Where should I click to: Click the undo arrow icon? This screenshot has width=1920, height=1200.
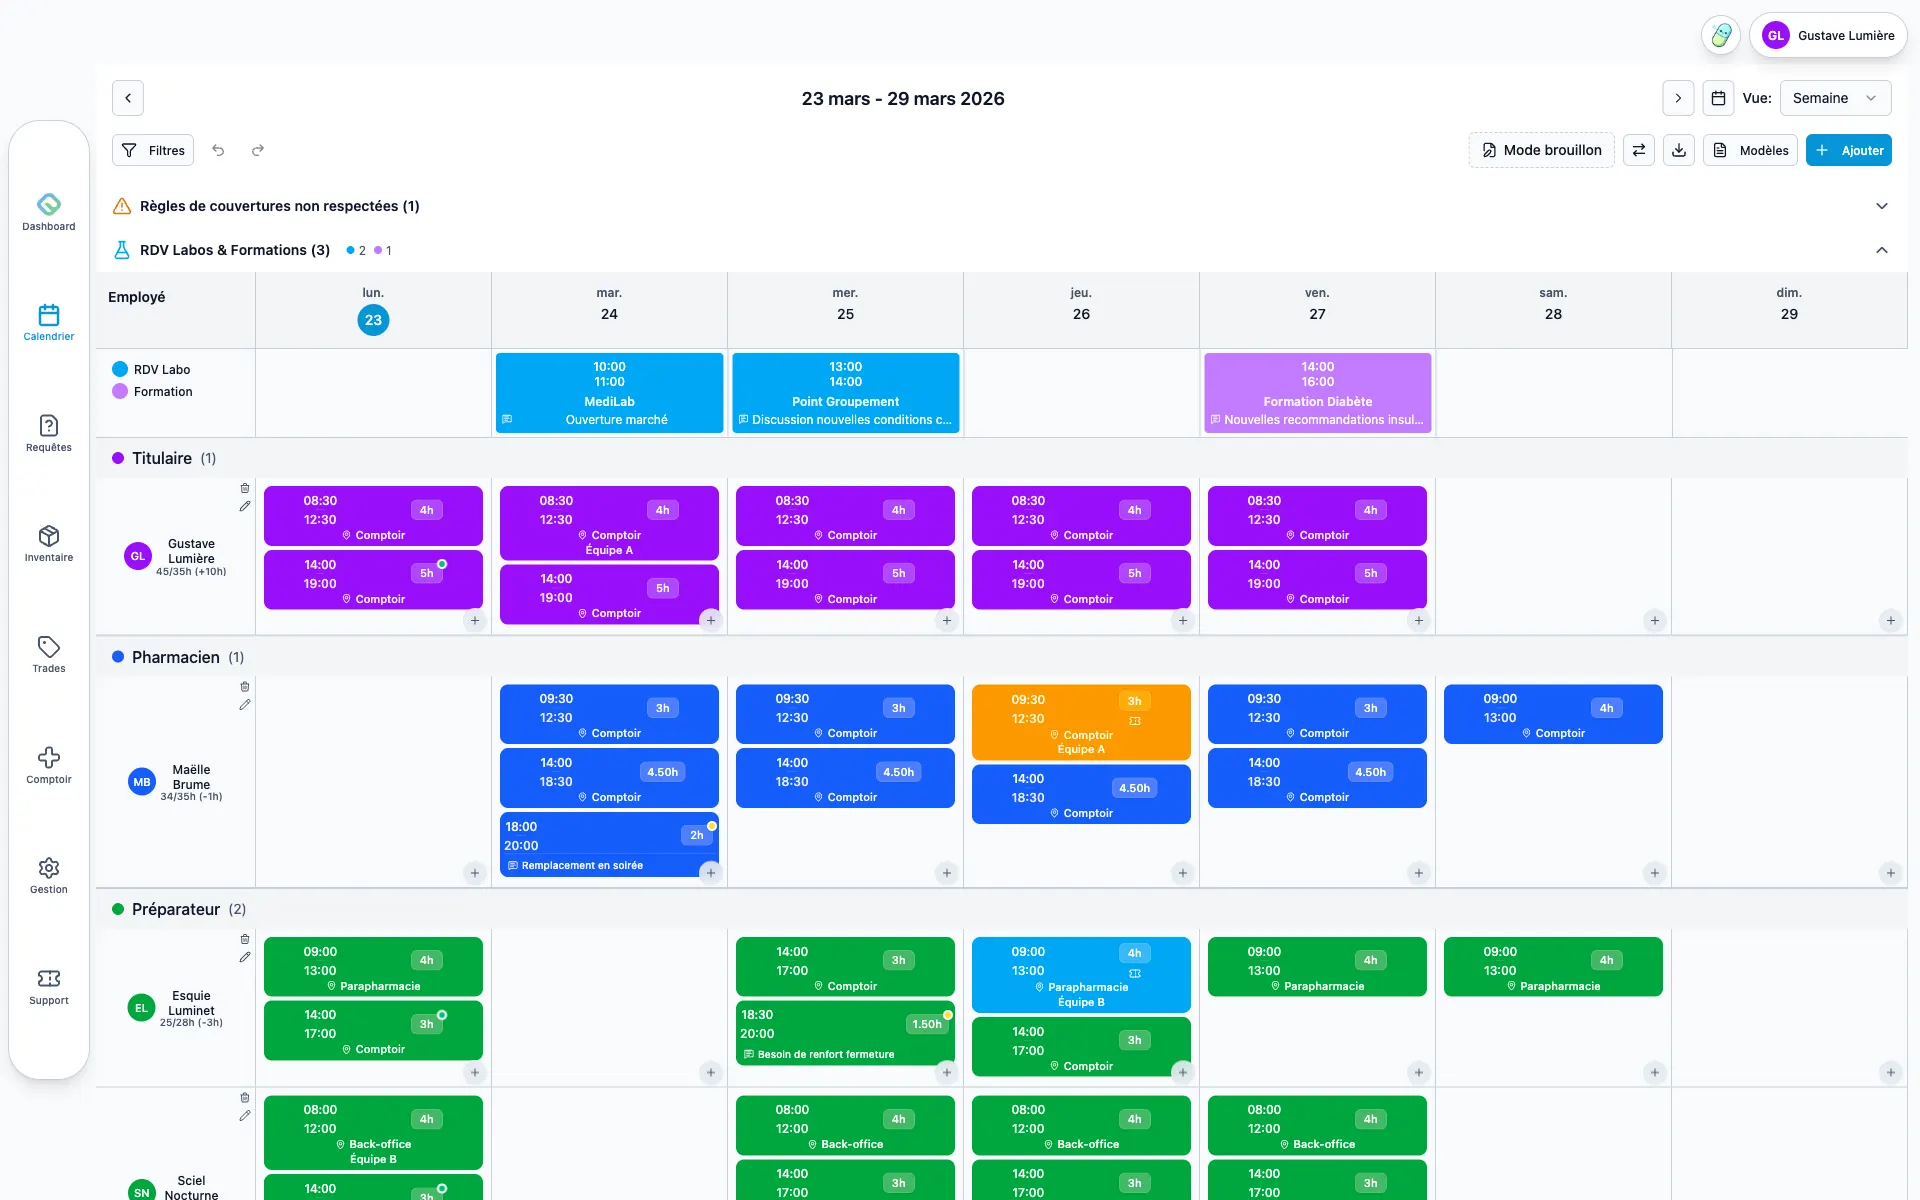tap(219, 150)
